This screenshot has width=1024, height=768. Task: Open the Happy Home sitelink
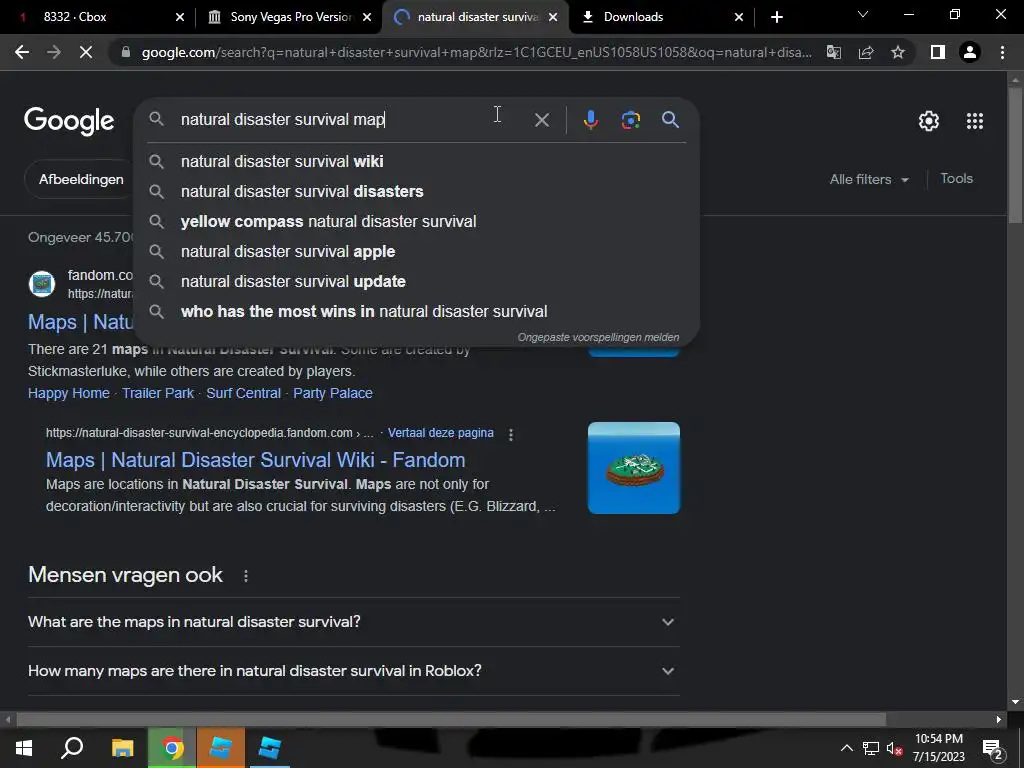(69, 393)
